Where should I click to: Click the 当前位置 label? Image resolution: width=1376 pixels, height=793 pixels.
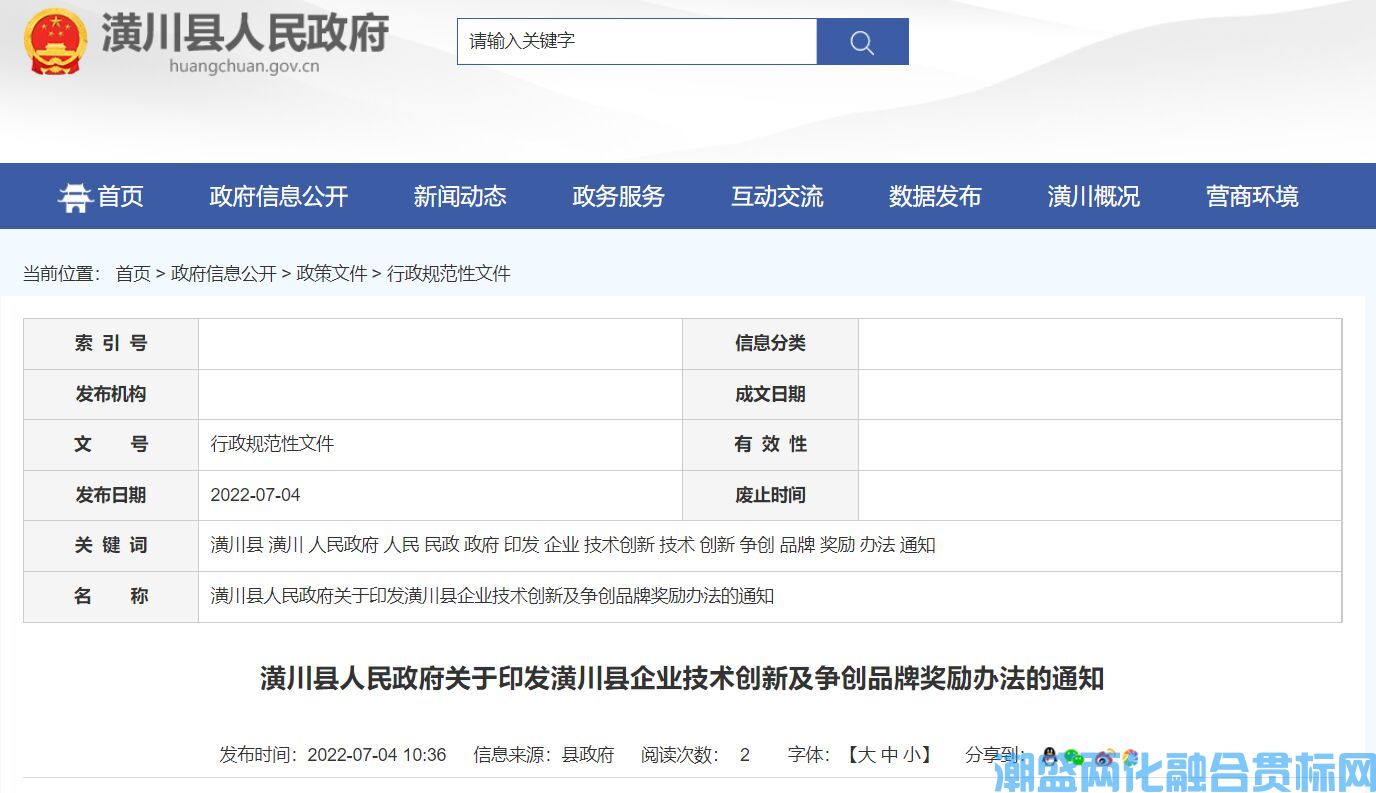tap(62, 273)
